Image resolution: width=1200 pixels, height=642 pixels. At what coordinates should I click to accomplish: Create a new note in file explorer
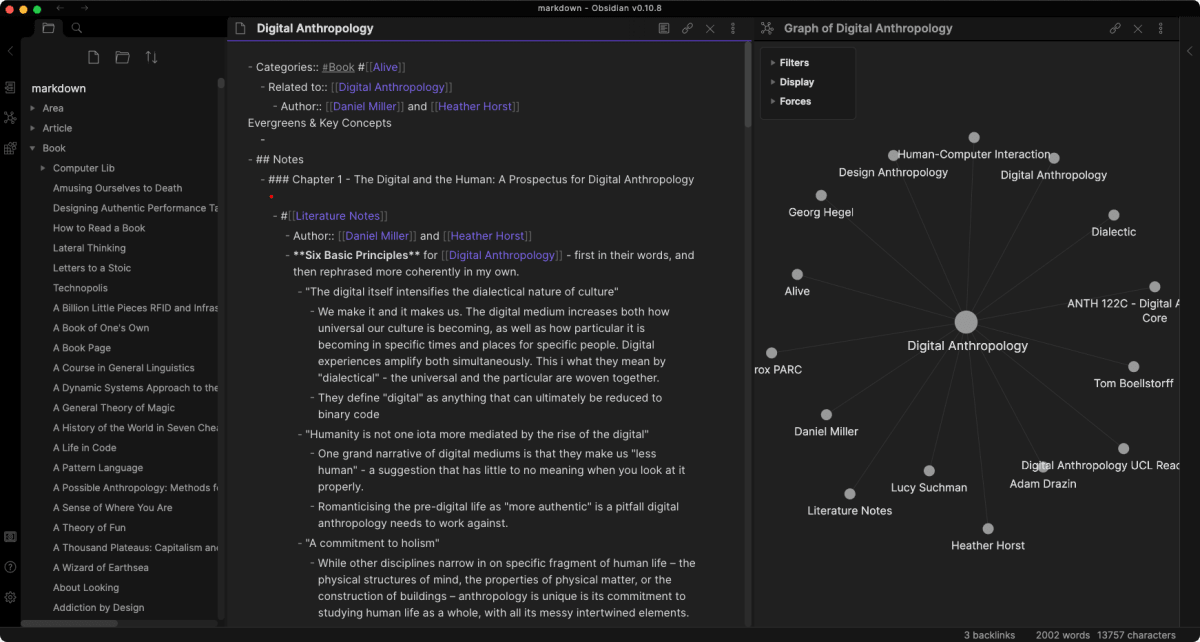point(93,57)
